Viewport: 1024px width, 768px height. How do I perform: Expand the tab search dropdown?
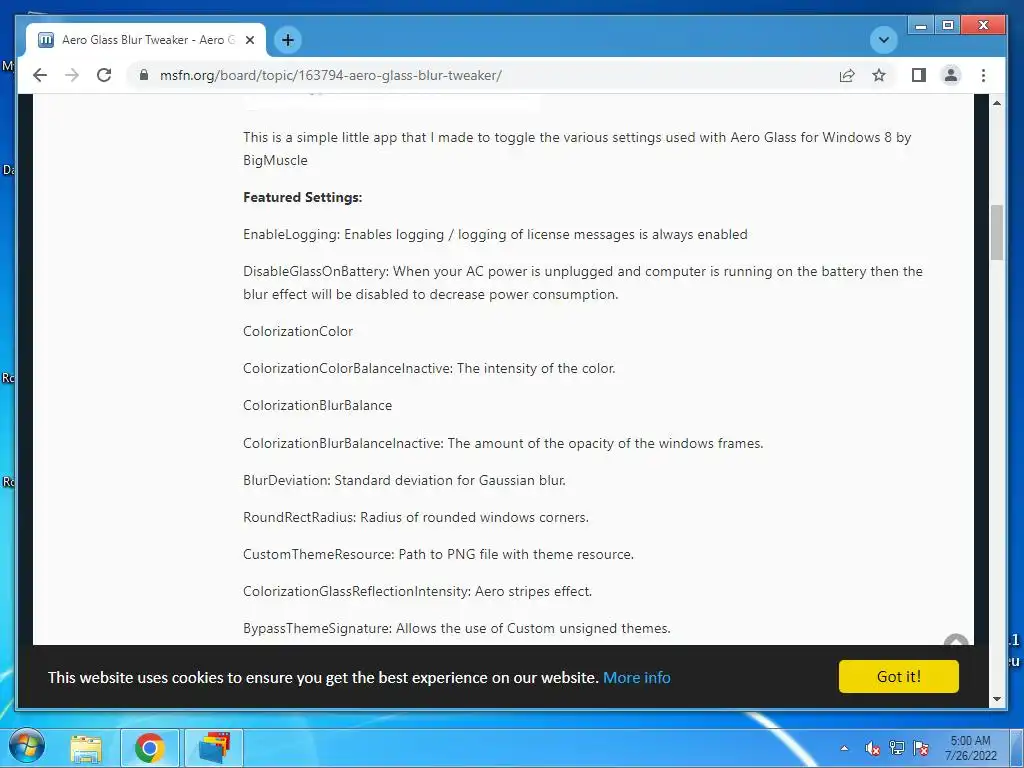click(884, 40)
